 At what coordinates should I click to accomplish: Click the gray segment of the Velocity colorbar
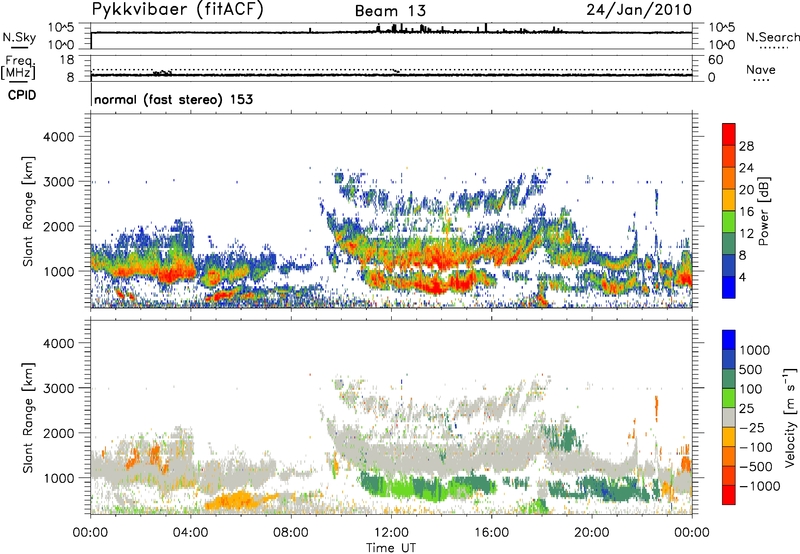pyautogui.click(x=729, y=417)
